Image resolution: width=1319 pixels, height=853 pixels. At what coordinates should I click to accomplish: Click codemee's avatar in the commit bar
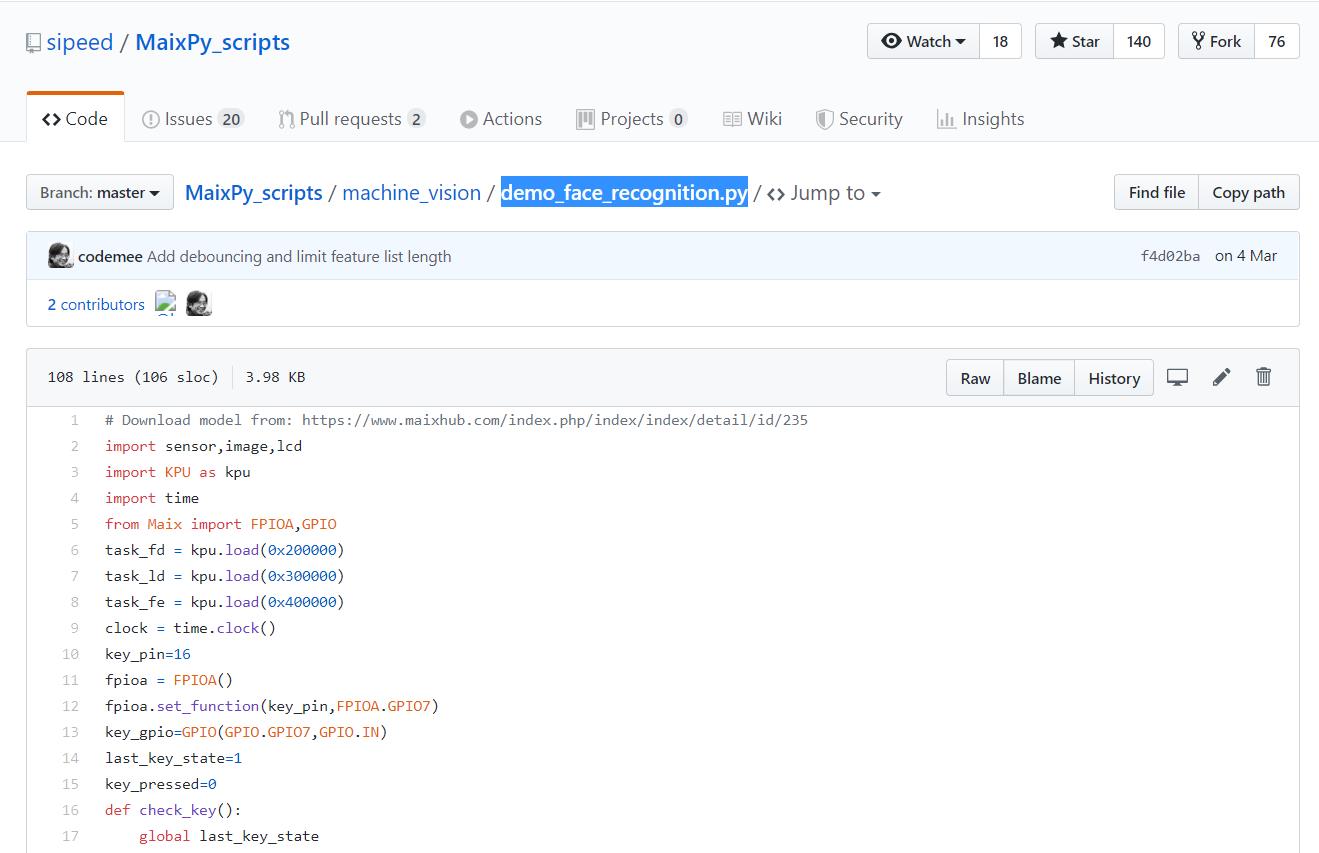click(x=60, y=256)
